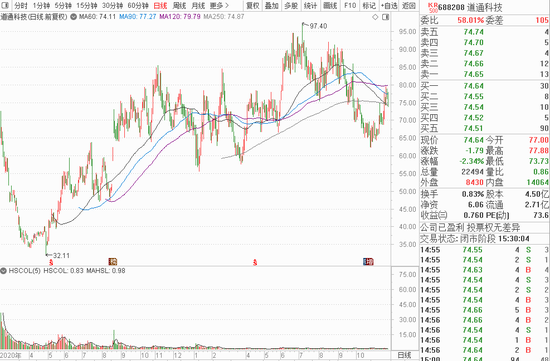The width and height of the screenshot is (550, 361).
Task: Toggle the right info panel icon
Action: pos(385,17)
